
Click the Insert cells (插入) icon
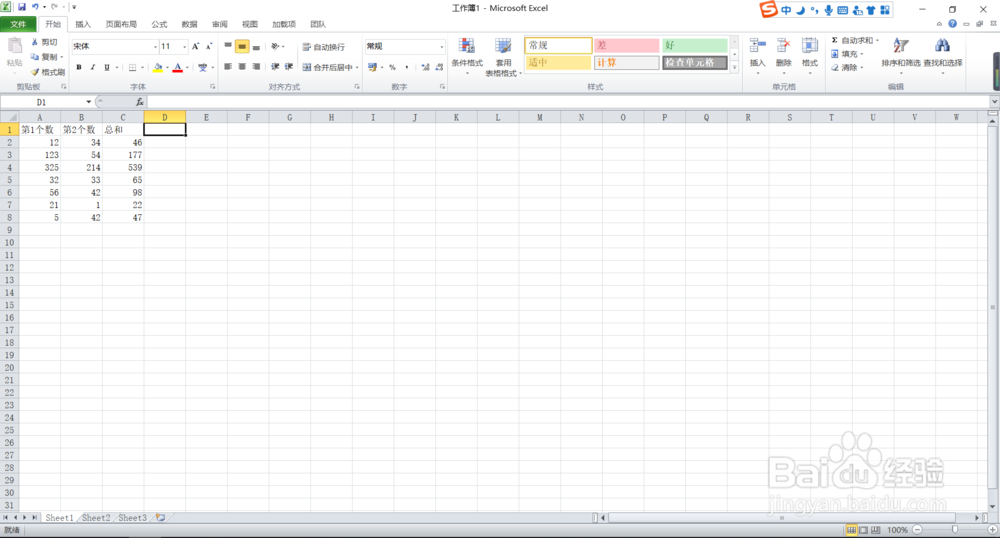[x=757, y=47]
